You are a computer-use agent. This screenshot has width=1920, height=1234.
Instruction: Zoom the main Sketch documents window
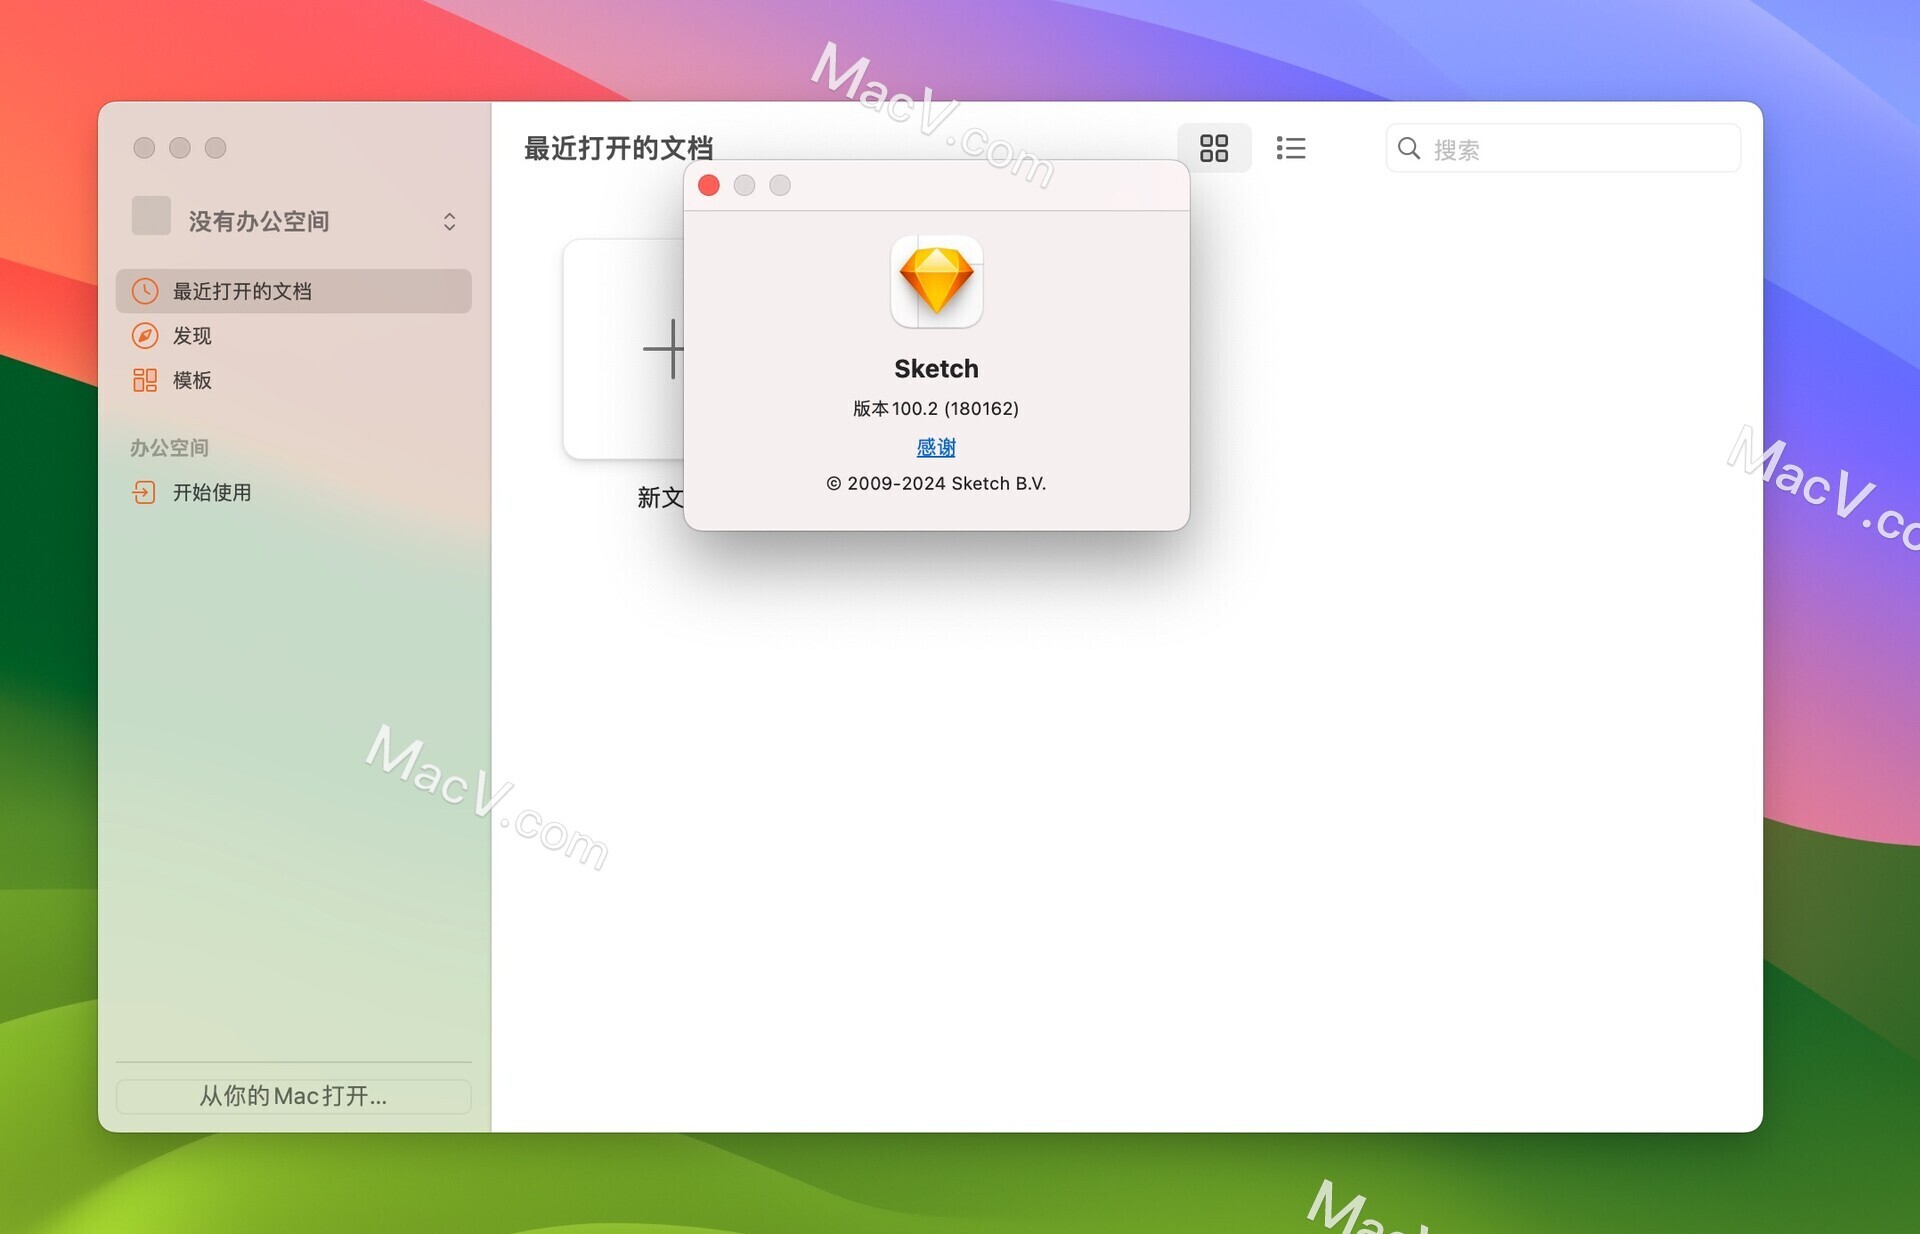click(216, 148)
